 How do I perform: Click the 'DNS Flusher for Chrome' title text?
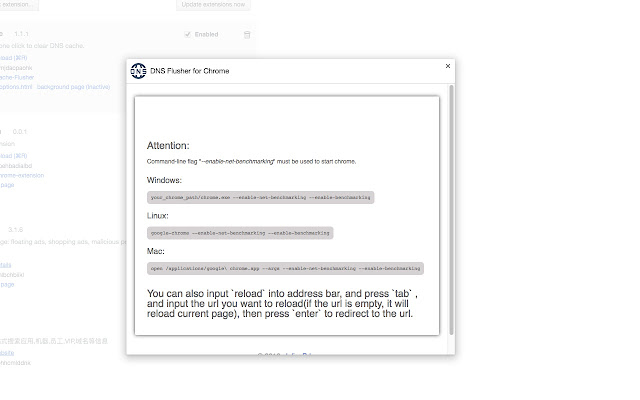(x=190, y=71)
